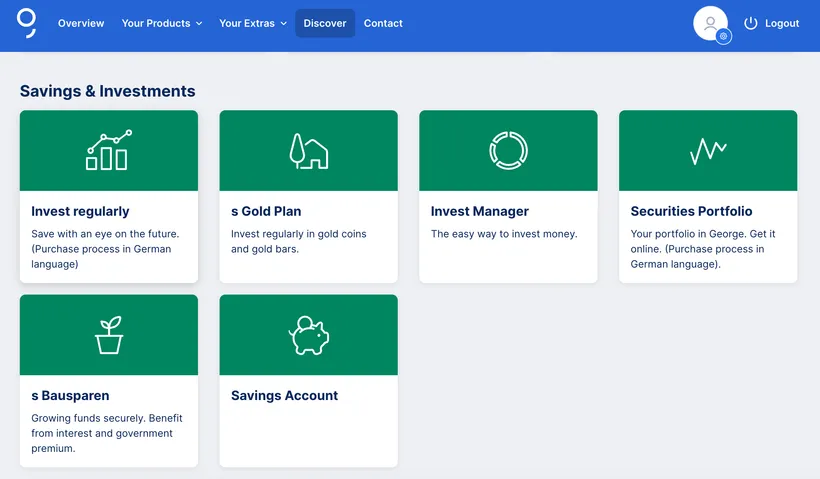Open the Invest Manager title

[x=480, y=211]
